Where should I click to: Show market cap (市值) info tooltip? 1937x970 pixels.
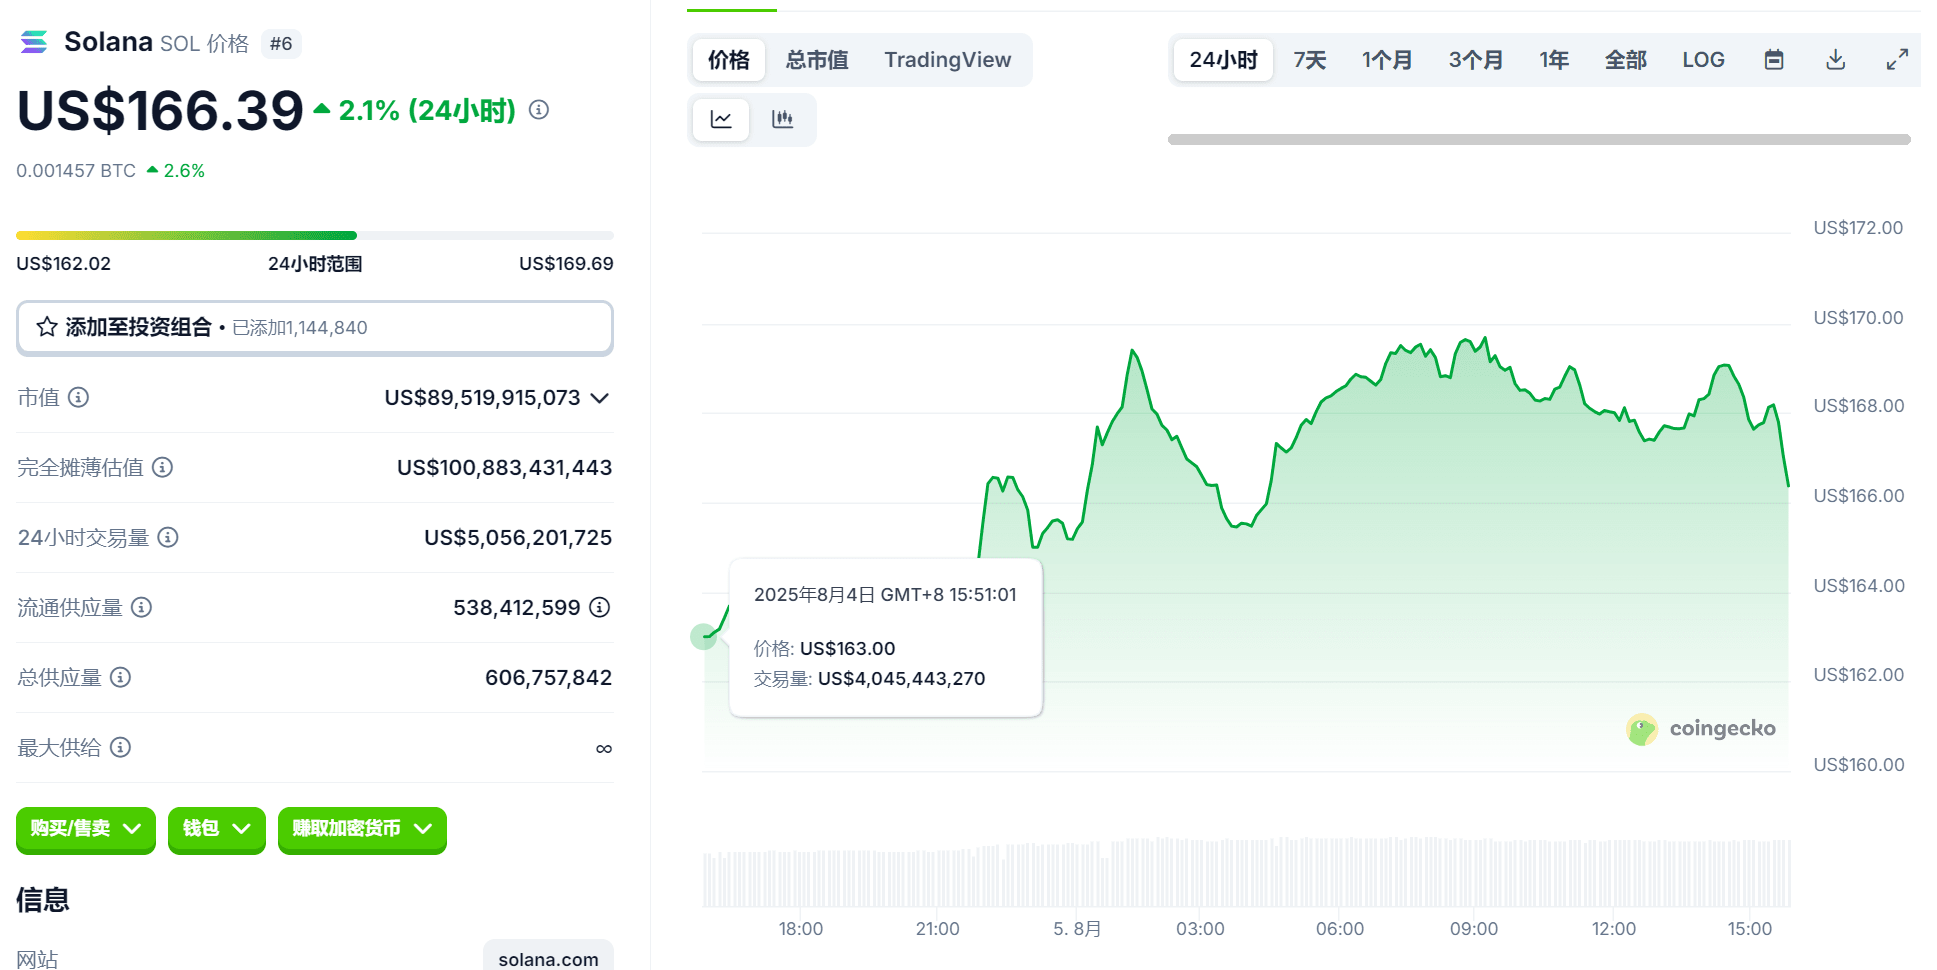[78, 397]
